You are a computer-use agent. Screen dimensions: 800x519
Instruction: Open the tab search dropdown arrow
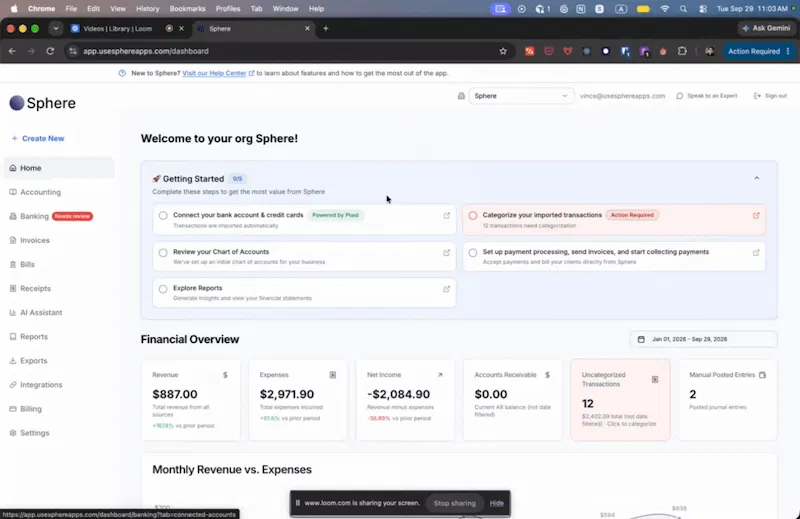click(56, 29)
